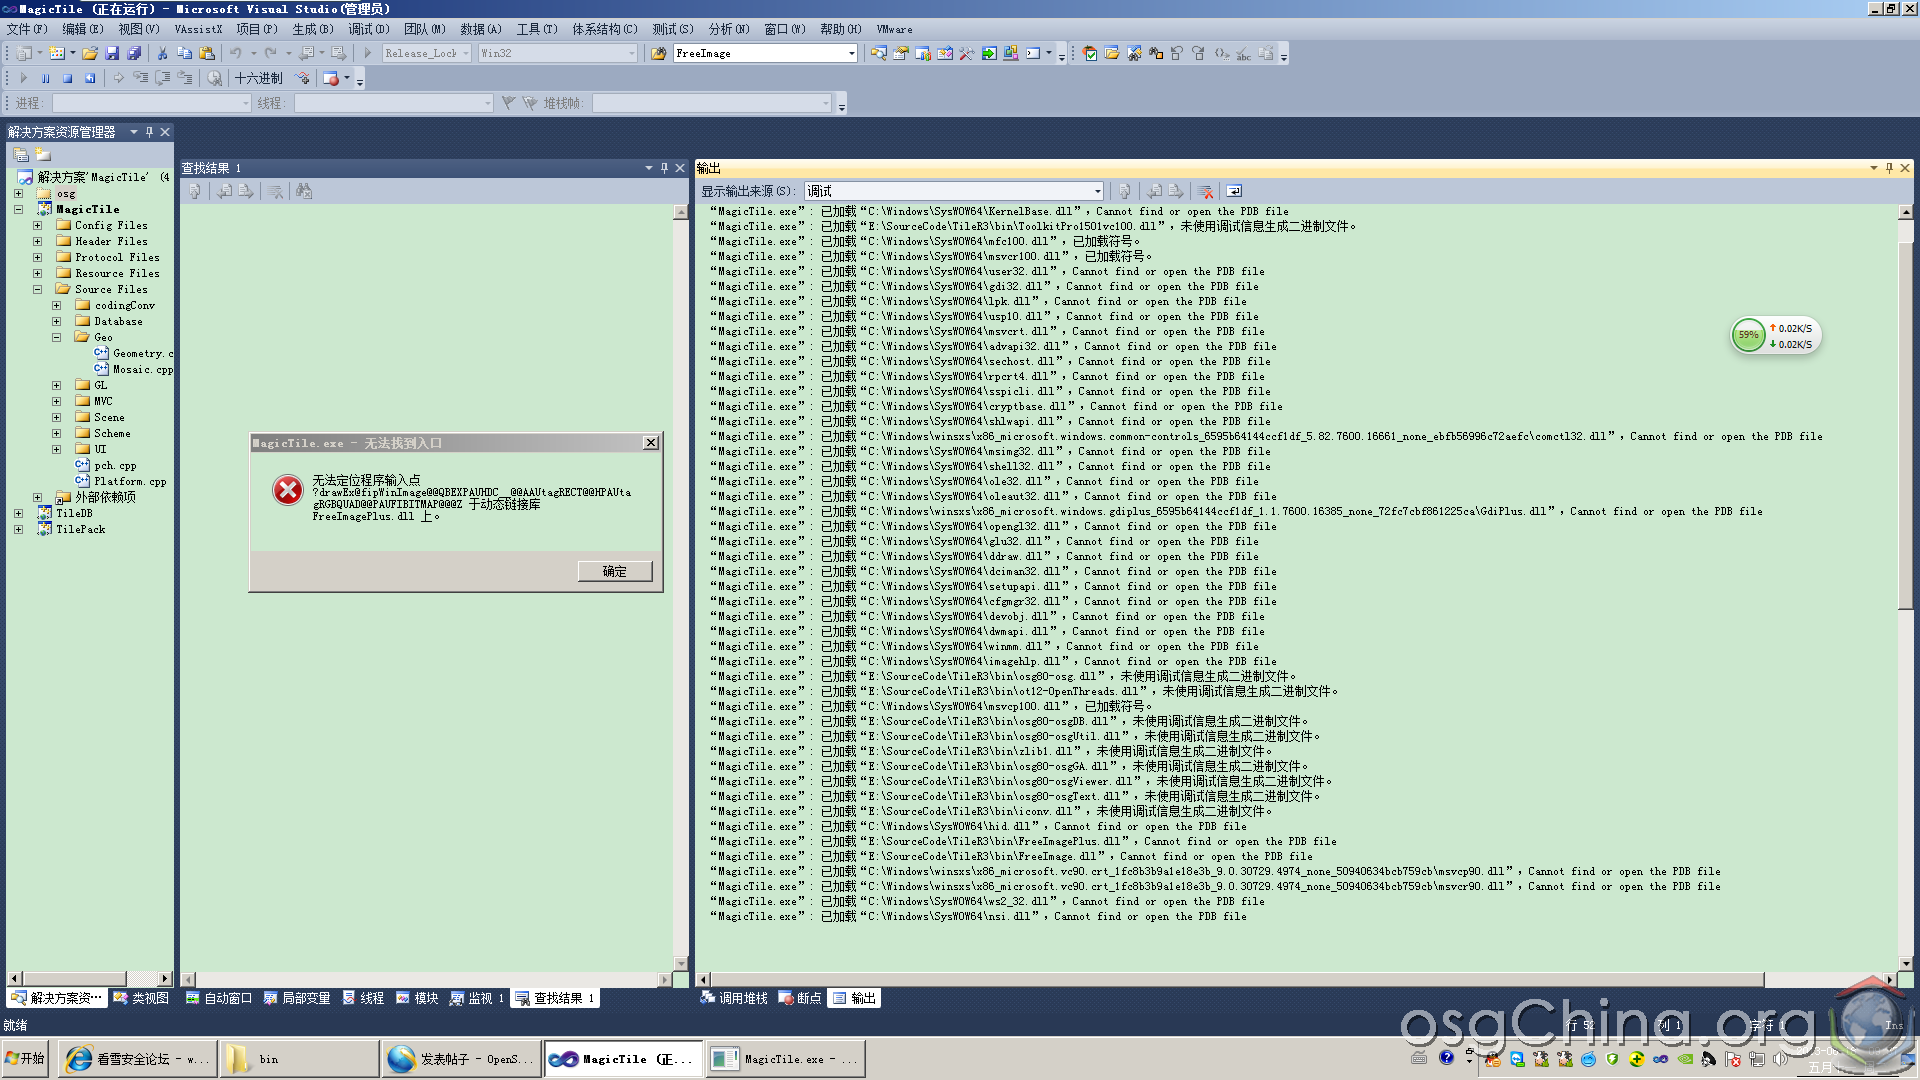Close the MagicTile.exe error dialog
The image size is (1920, 1080).
tap(651, 443)
